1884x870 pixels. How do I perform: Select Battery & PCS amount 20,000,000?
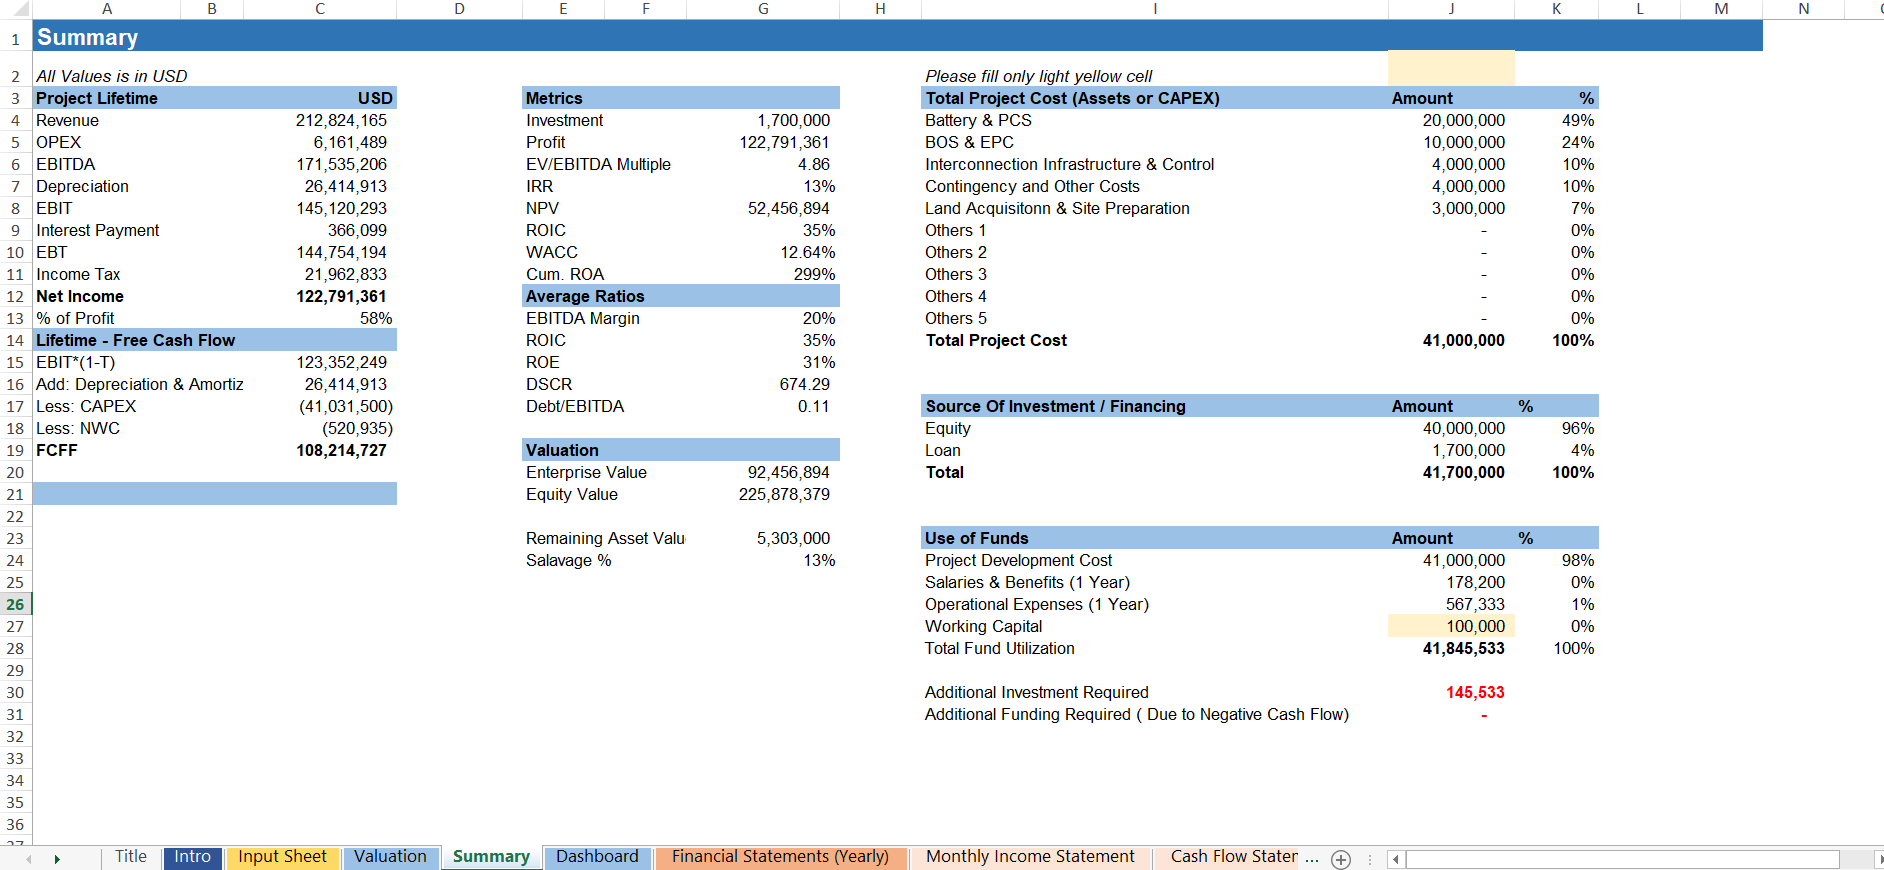1463,120
